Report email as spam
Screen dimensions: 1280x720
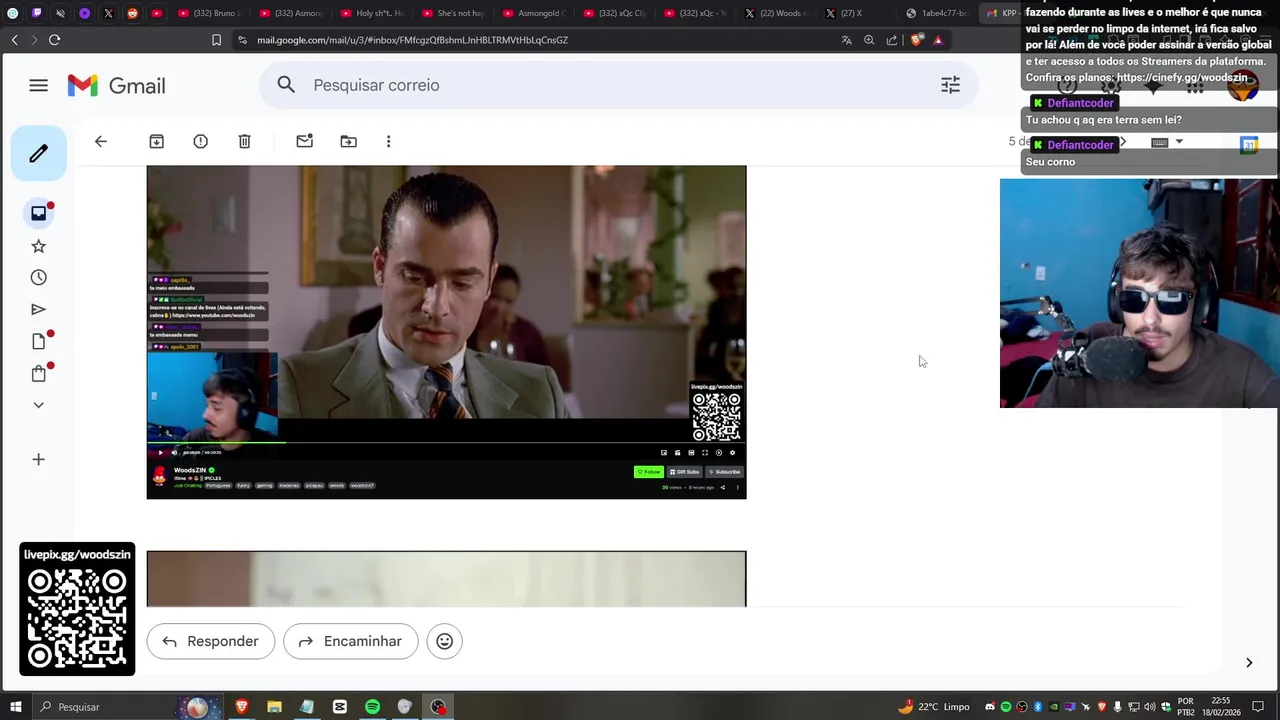point(200,141)
